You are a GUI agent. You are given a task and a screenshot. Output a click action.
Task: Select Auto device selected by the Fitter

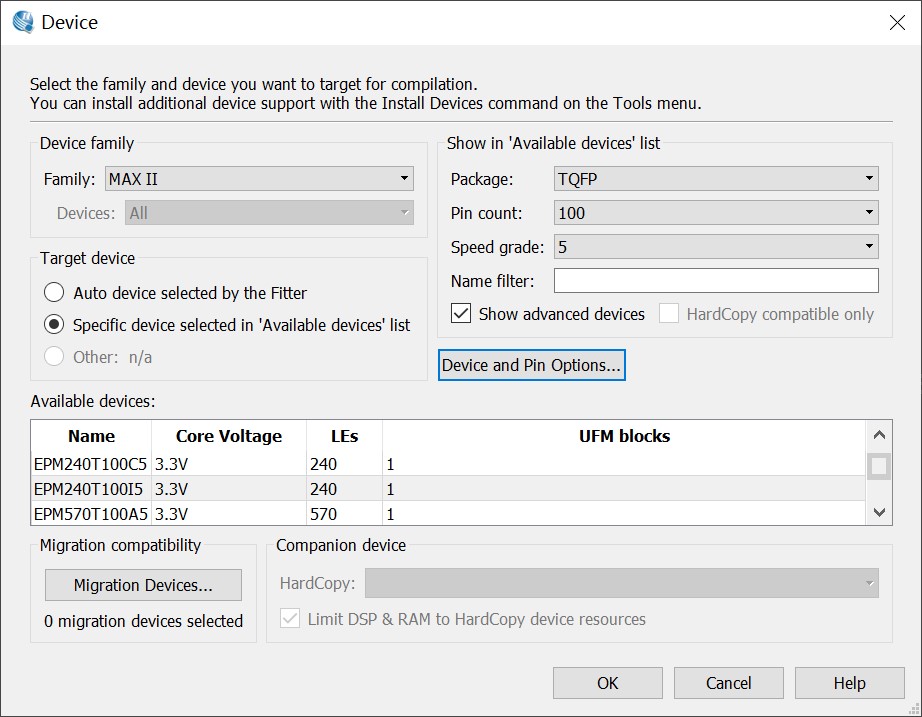click(54, 293)
